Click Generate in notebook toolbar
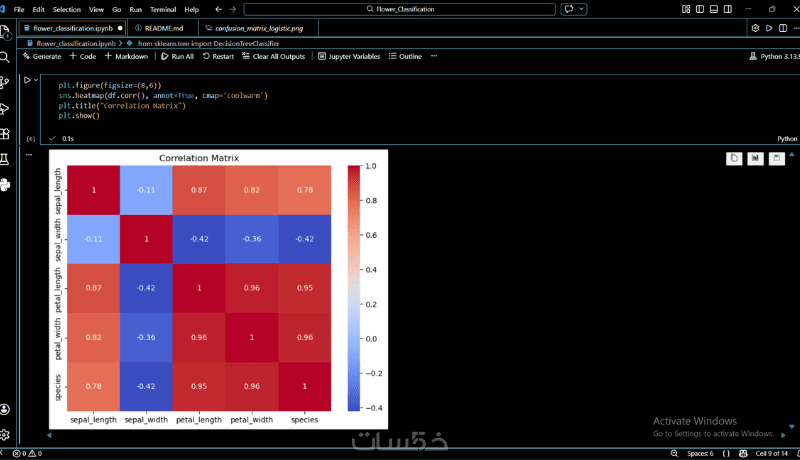 (42, 56)
